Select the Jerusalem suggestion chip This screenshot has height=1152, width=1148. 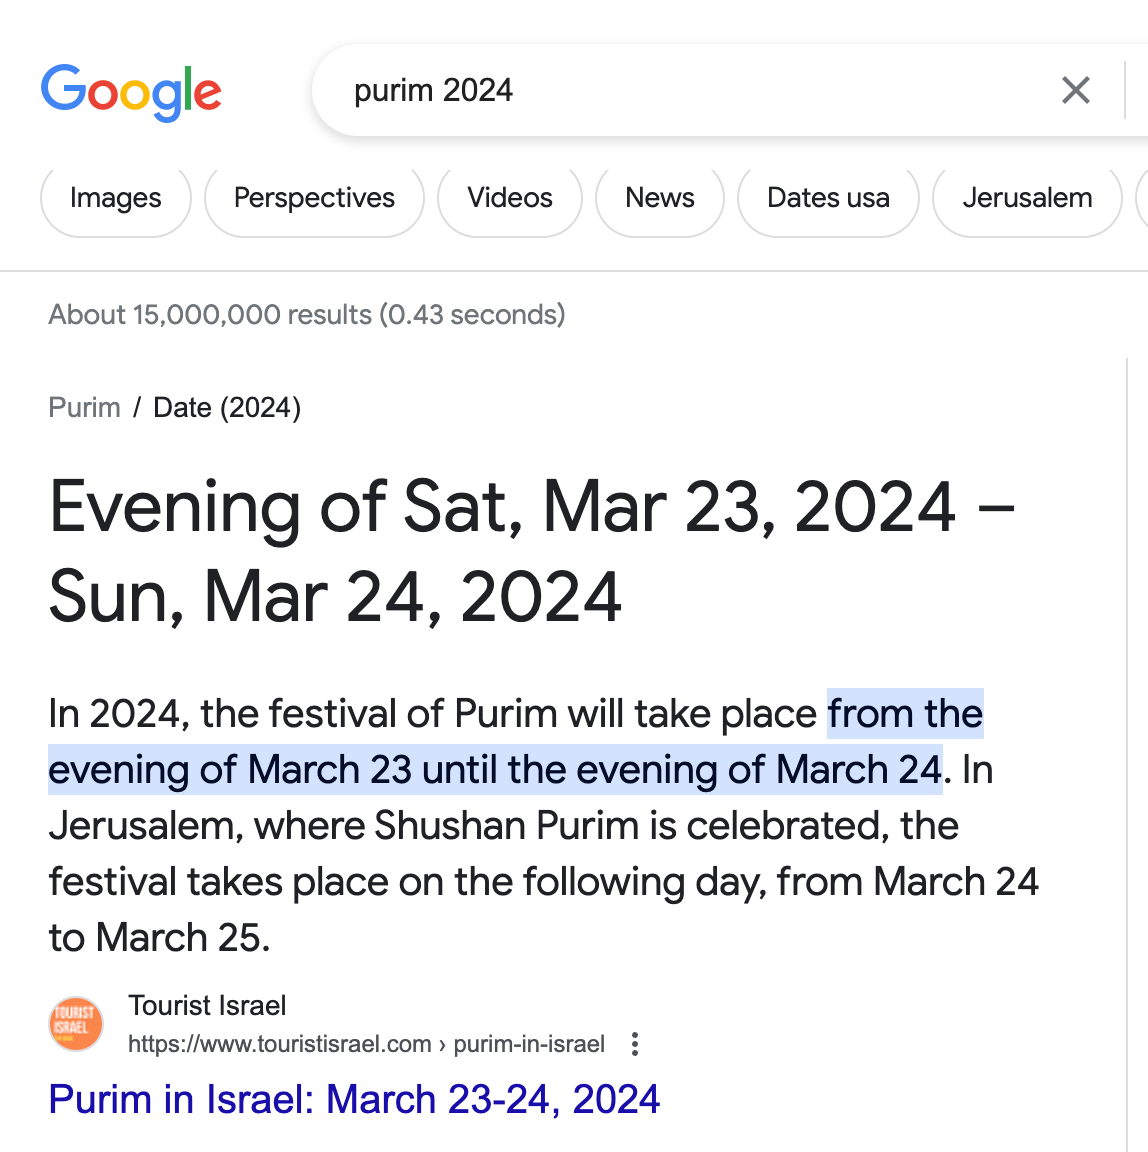click(x=1026, y=199)
